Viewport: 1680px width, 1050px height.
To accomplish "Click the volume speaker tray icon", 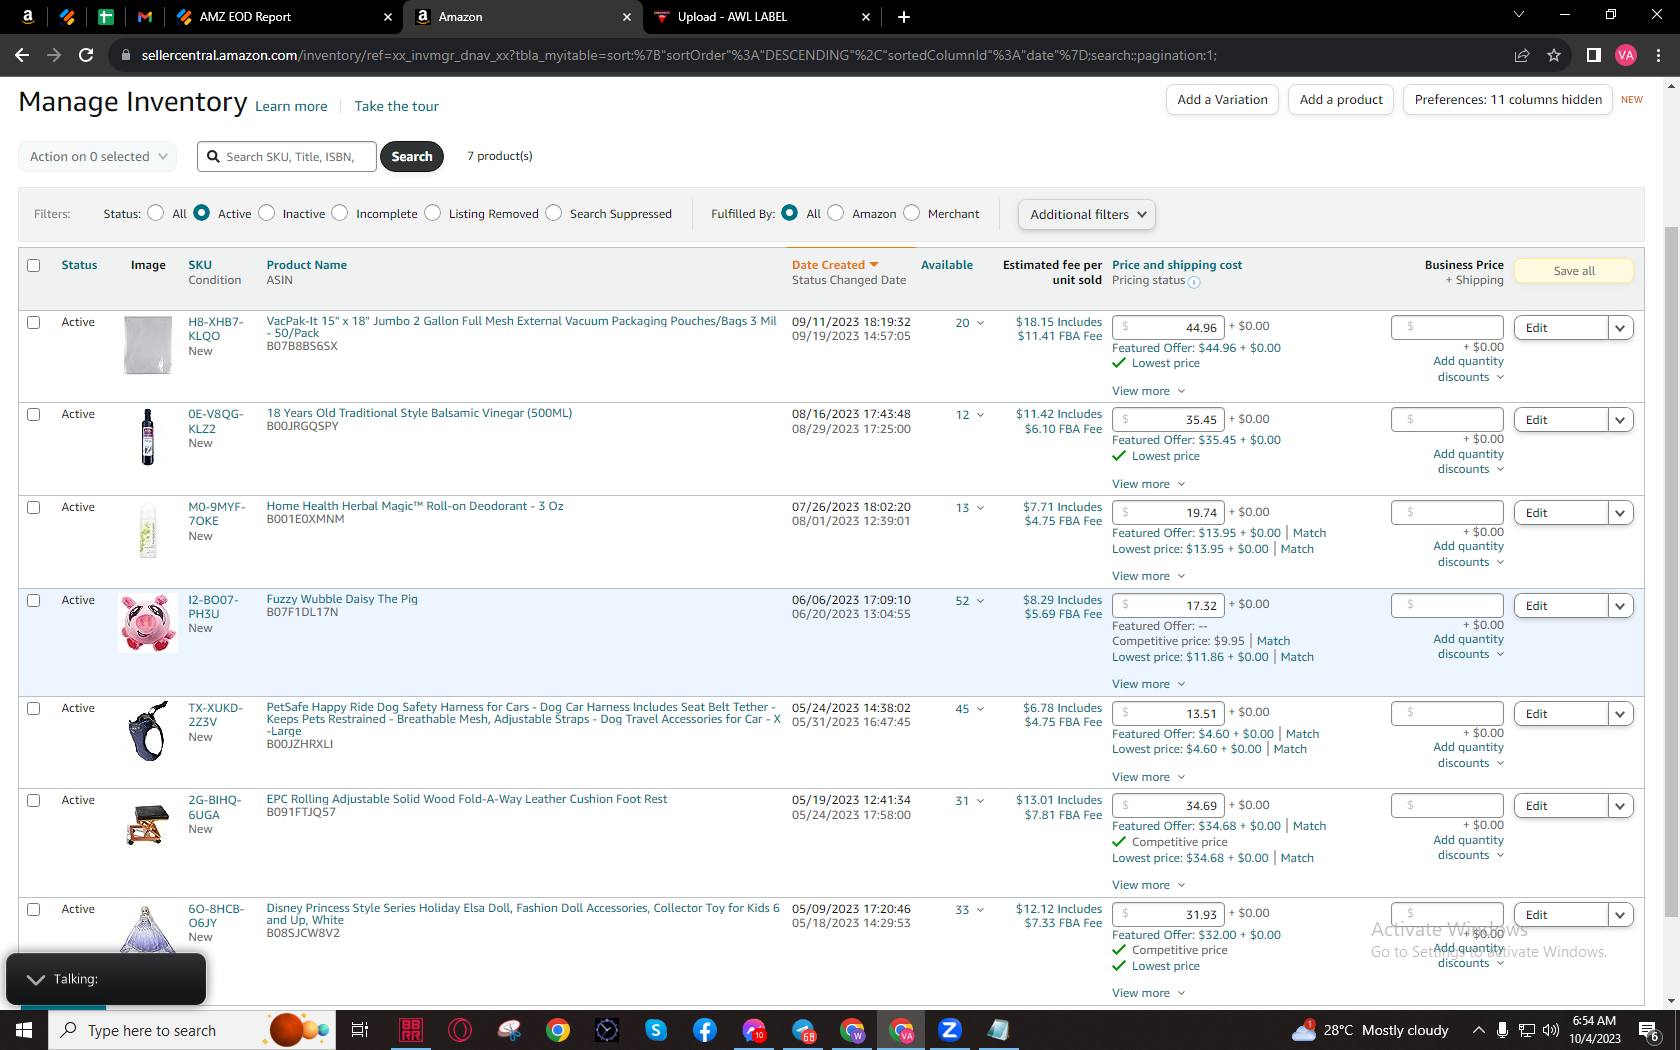I will tap(1551, 1030).
